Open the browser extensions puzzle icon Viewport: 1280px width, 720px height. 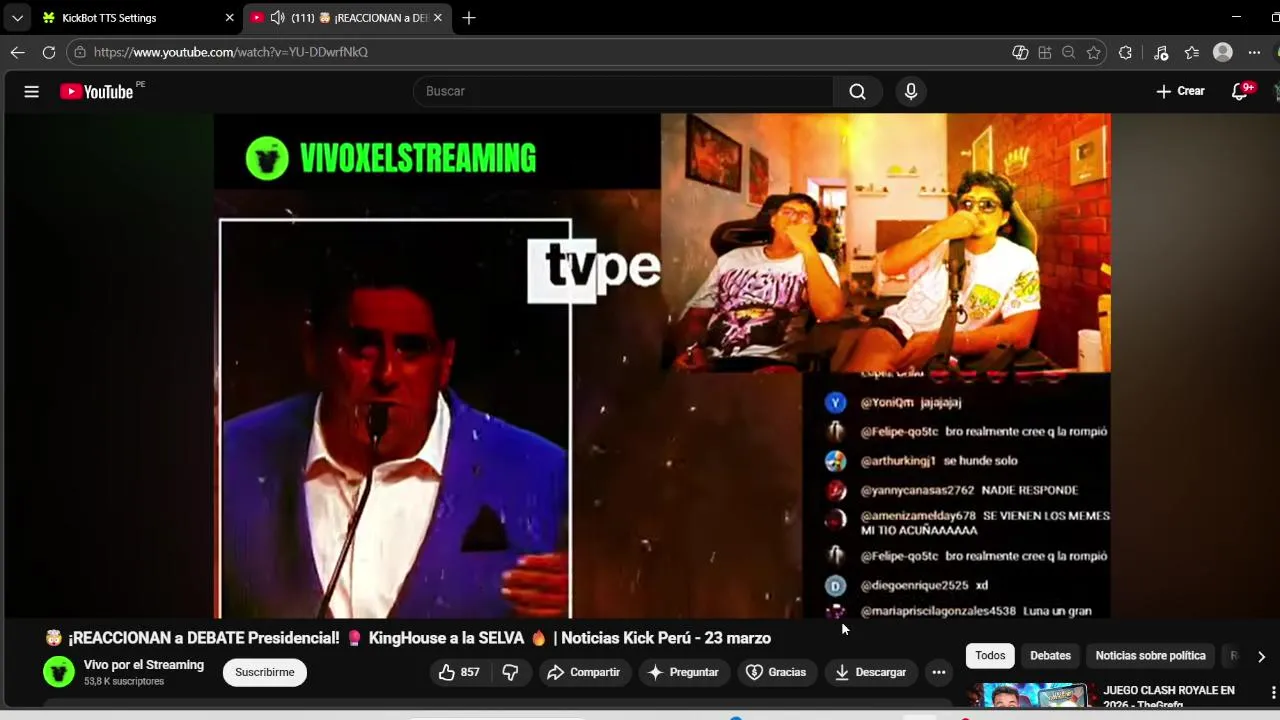[x=1126, y=52]
